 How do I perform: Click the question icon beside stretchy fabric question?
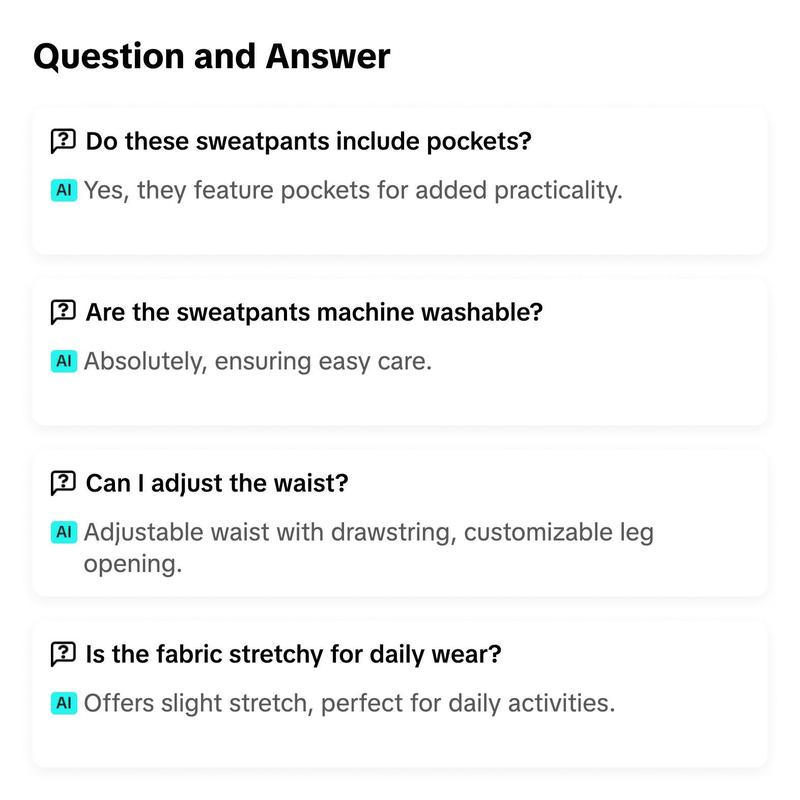(63, 654)
